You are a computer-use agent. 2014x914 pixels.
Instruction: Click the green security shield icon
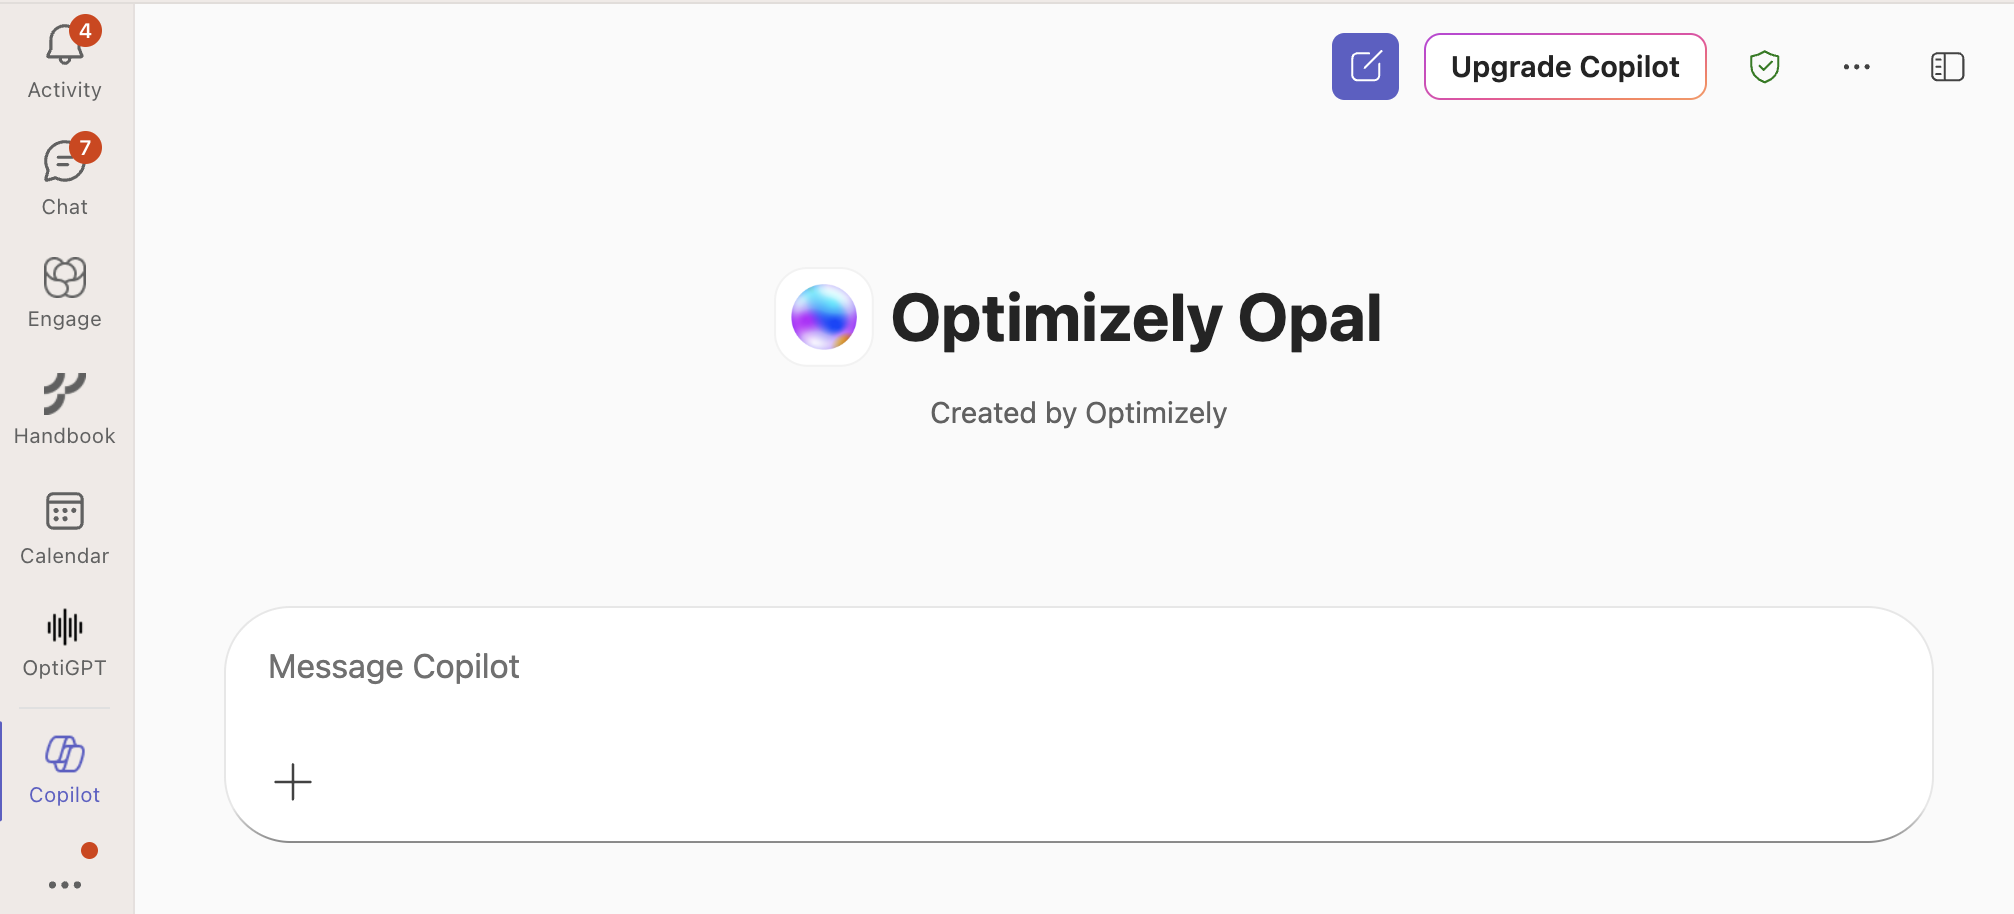[x=1765, y=66]
